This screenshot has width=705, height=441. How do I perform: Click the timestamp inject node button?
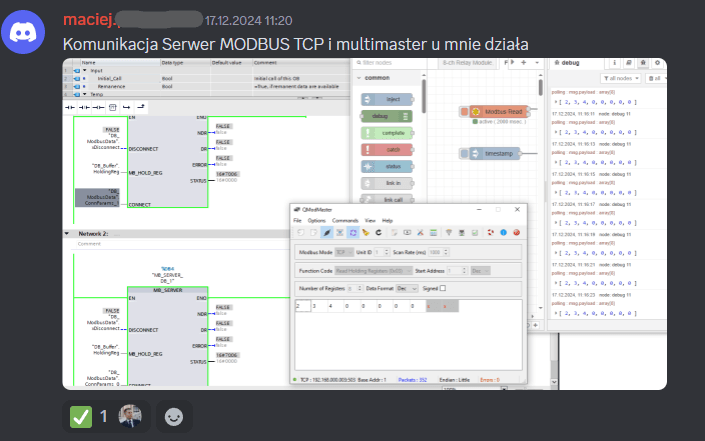[465, 153]
